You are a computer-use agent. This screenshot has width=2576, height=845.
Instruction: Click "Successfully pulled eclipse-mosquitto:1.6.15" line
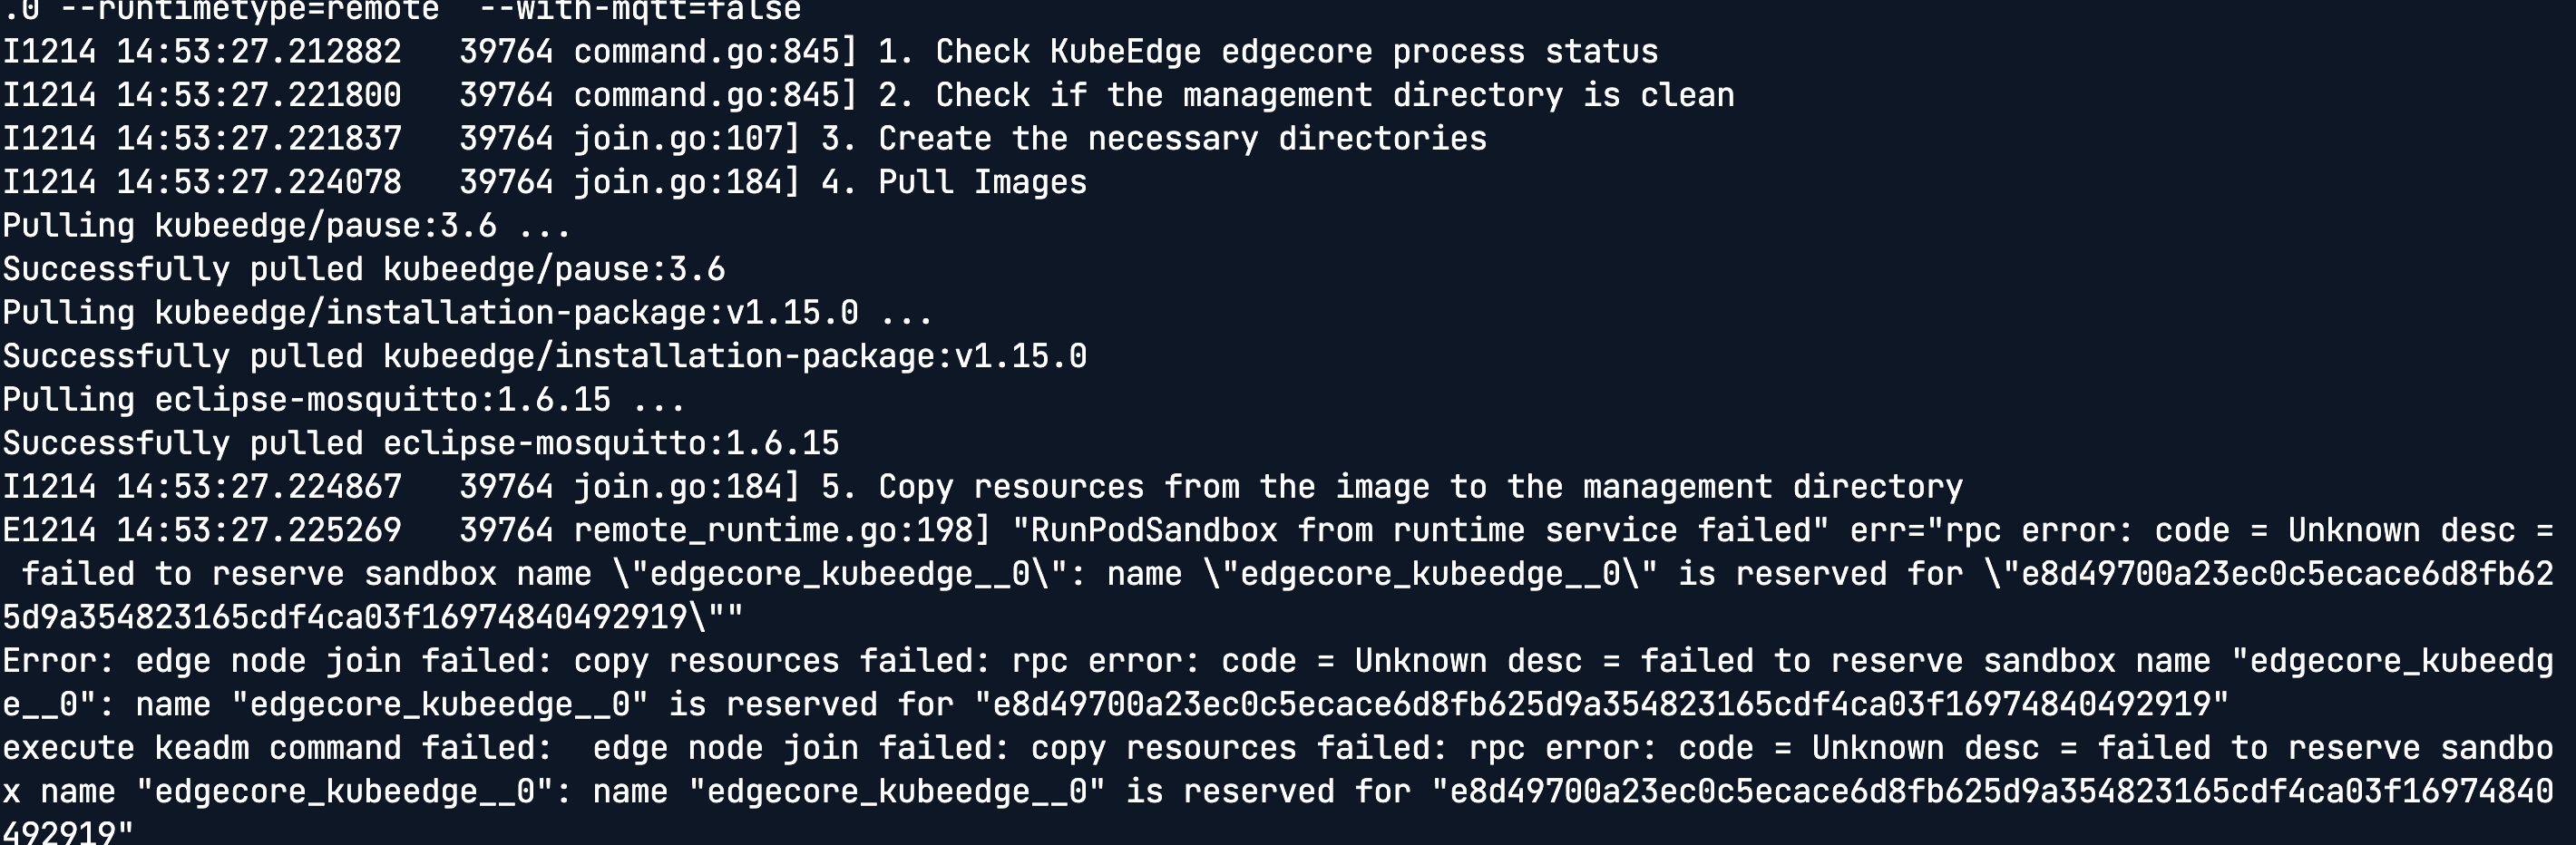420,444
